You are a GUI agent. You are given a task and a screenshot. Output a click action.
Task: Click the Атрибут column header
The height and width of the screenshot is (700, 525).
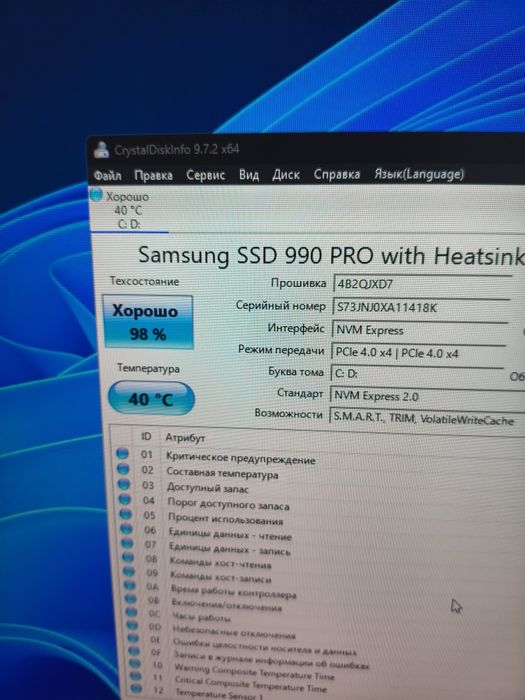click(x=185, y=438)
